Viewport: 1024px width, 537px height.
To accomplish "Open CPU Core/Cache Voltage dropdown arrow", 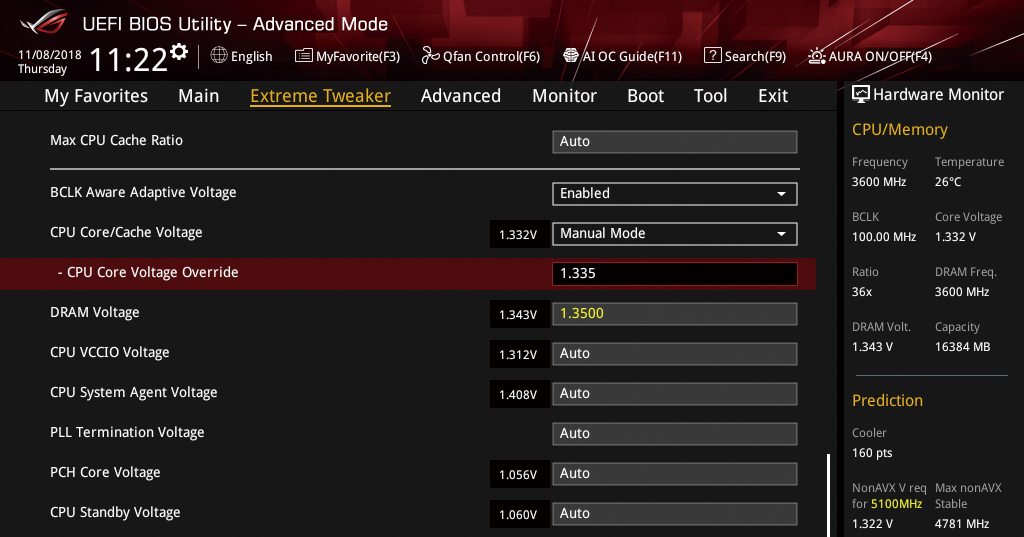I will [781, 234].
